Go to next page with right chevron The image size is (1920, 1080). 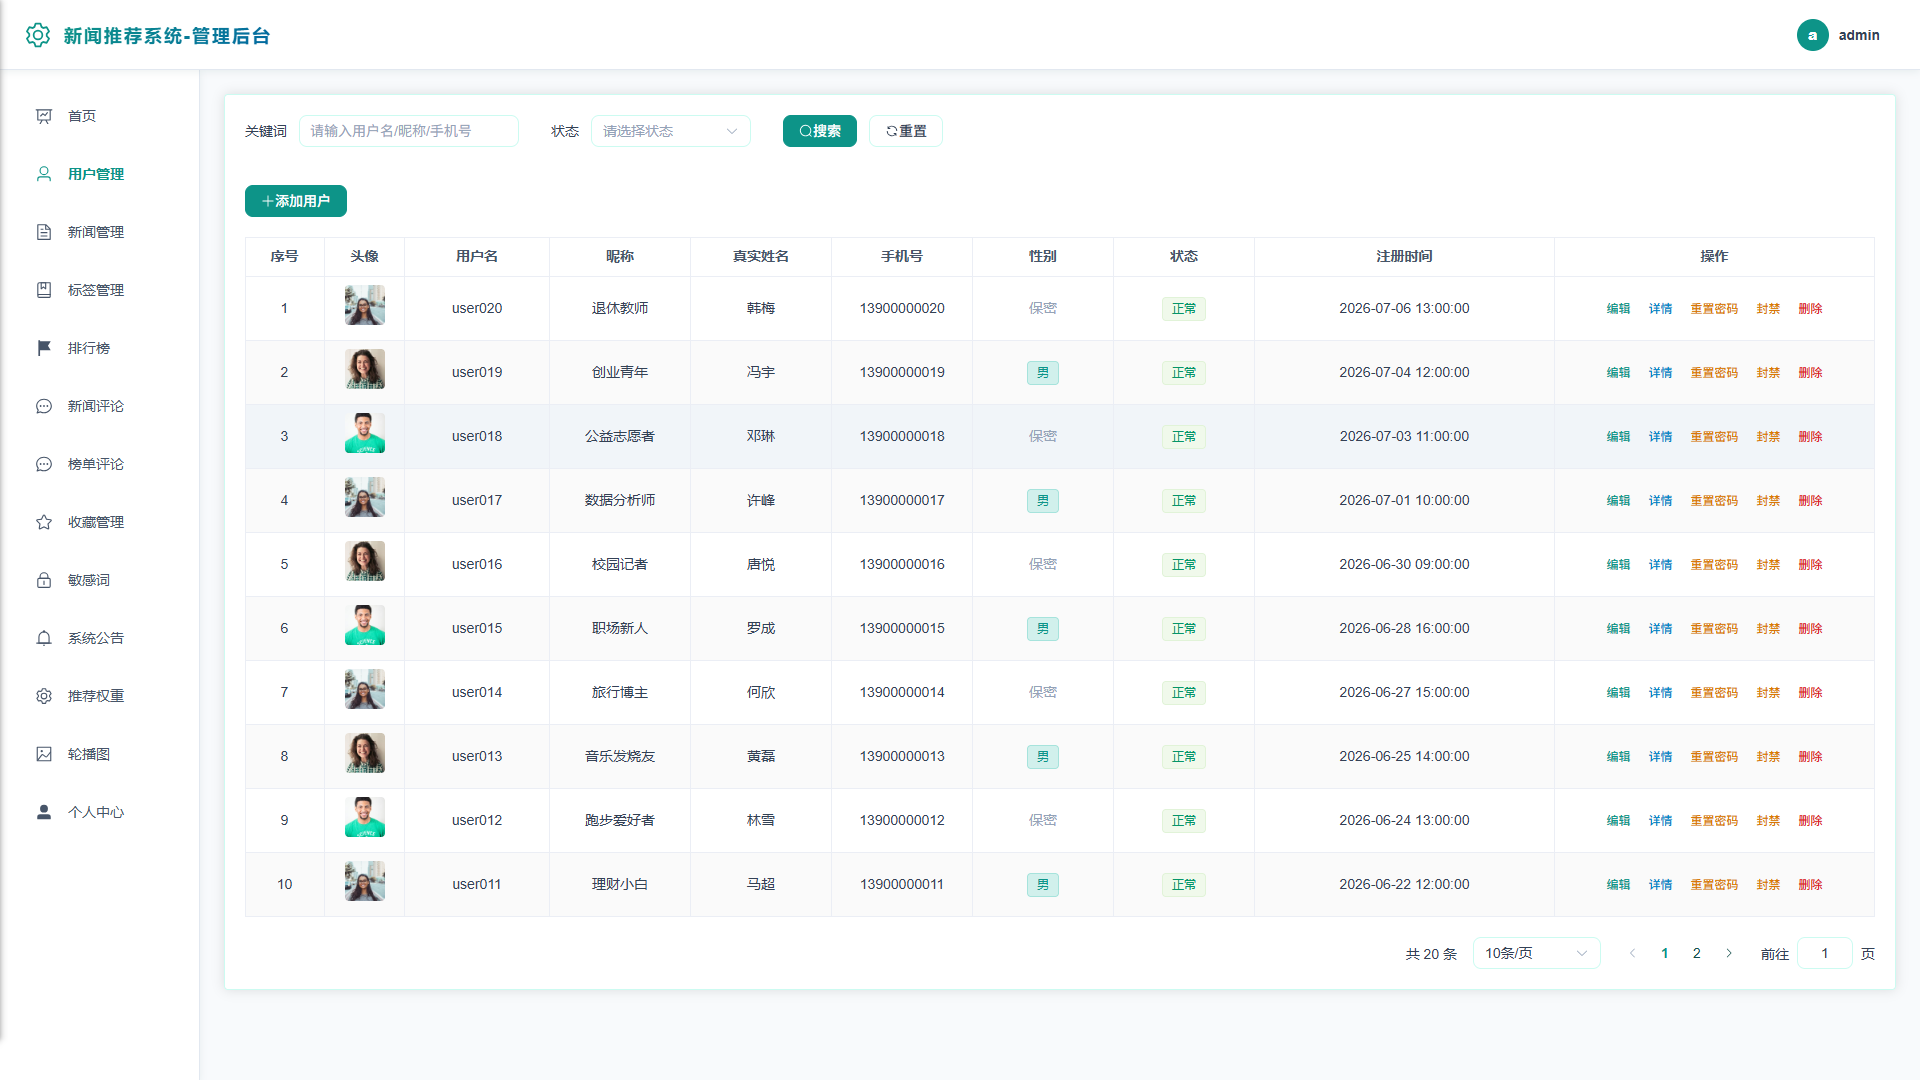pos(1729,953)
